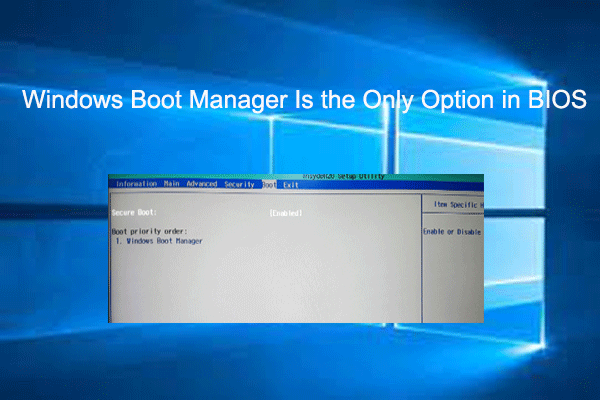Screen dimensions: 600x400
Task: Click the Item Specific Help panel header
Action: (458, 205)
